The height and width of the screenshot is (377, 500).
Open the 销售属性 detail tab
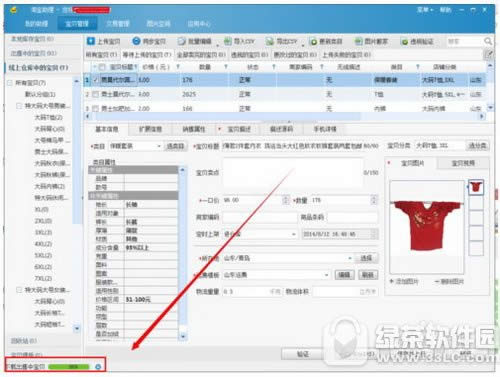[194, 129]
